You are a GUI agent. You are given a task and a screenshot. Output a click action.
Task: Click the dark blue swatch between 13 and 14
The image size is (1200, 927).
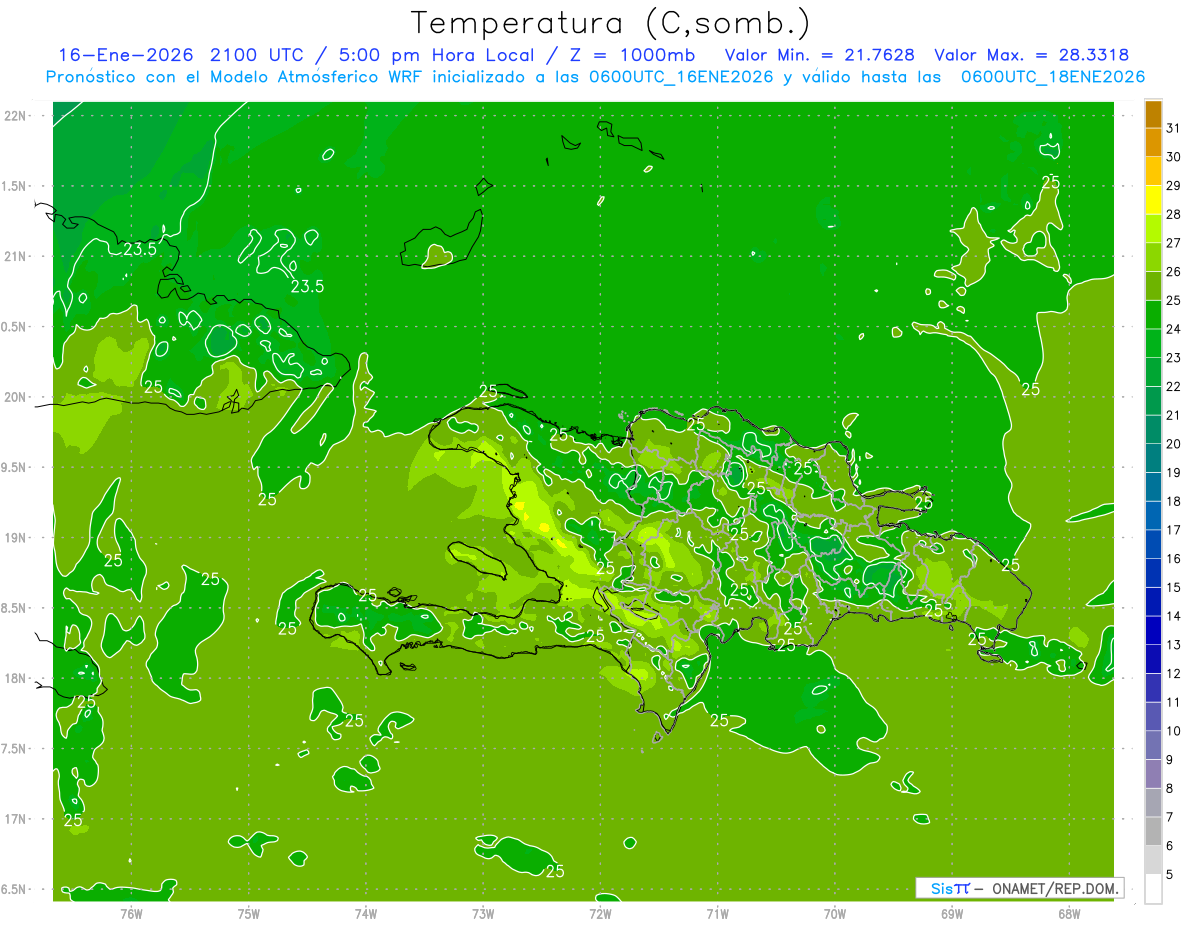point(1153,630)
